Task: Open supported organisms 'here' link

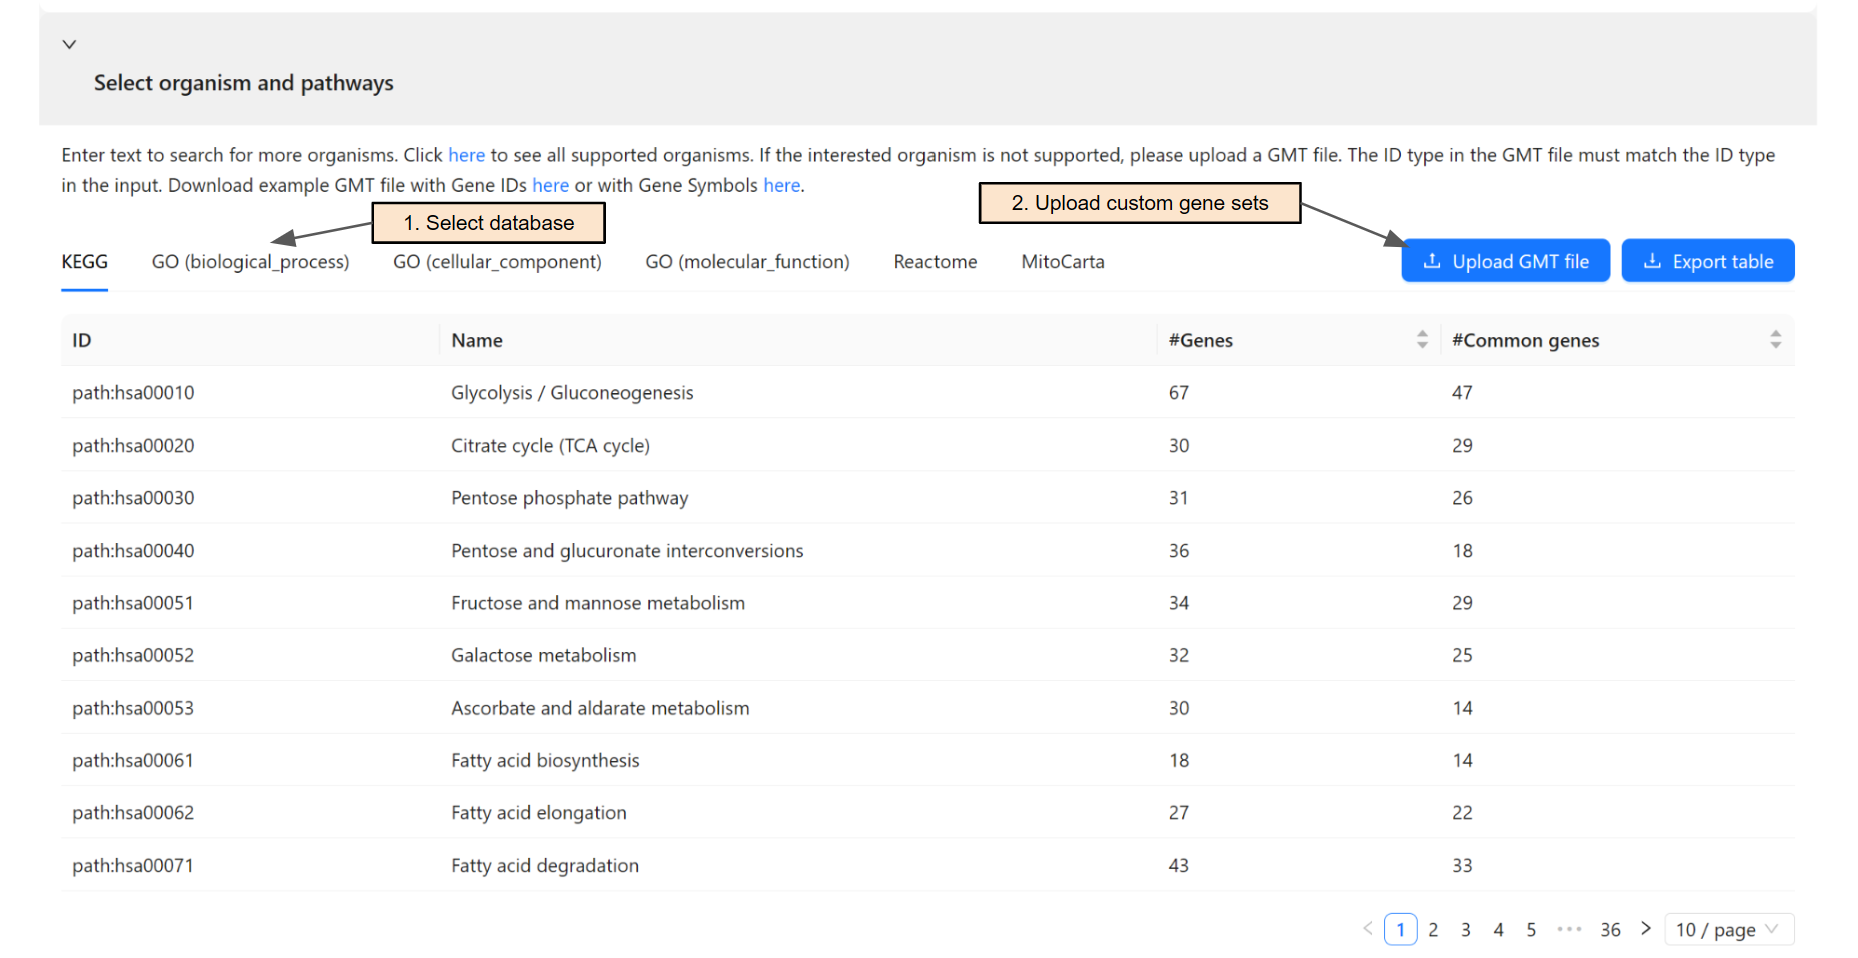Action: (466, 155)
